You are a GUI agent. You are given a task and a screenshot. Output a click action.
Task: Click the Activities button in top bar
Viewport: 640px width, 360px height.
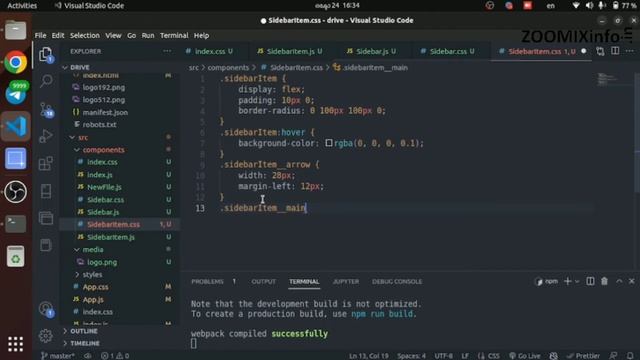22,5
